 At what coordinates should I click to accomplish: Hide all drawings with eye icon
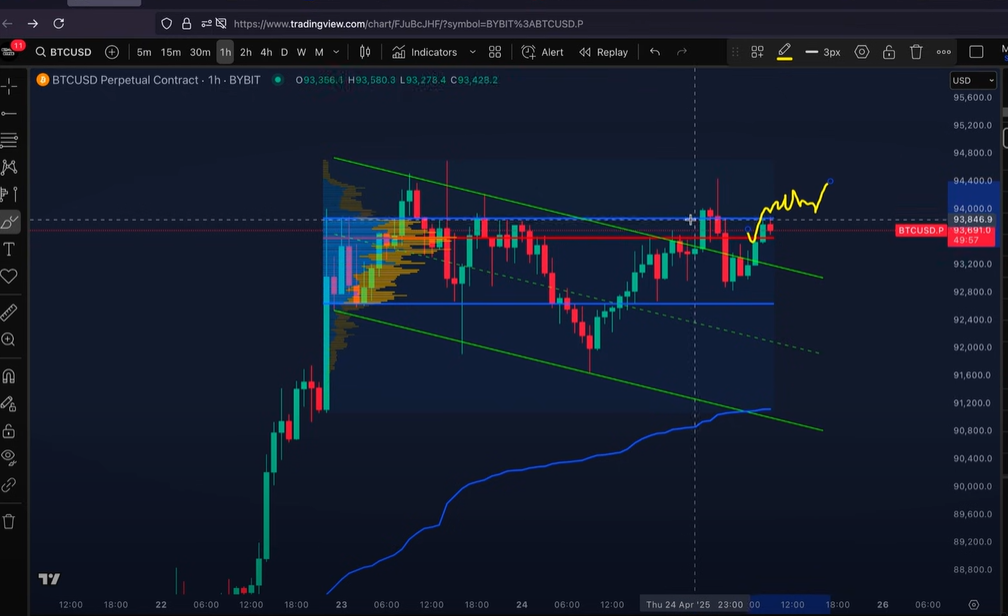tap(9, 457)
